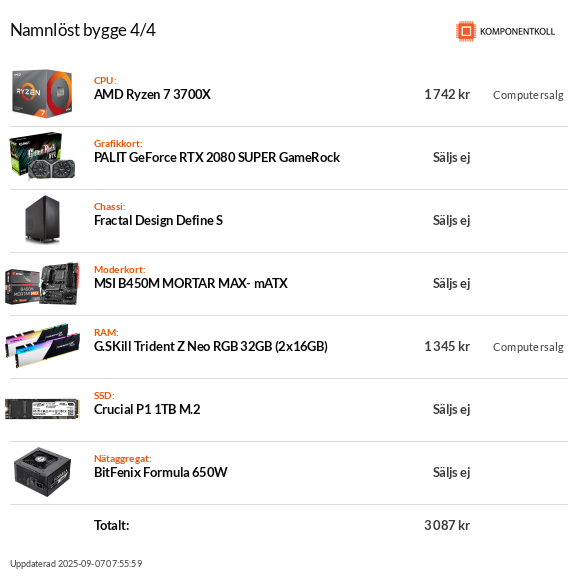Select the Fractal Design case picture
This screenshot has width=577, height=577.
[x=42, y=219]
